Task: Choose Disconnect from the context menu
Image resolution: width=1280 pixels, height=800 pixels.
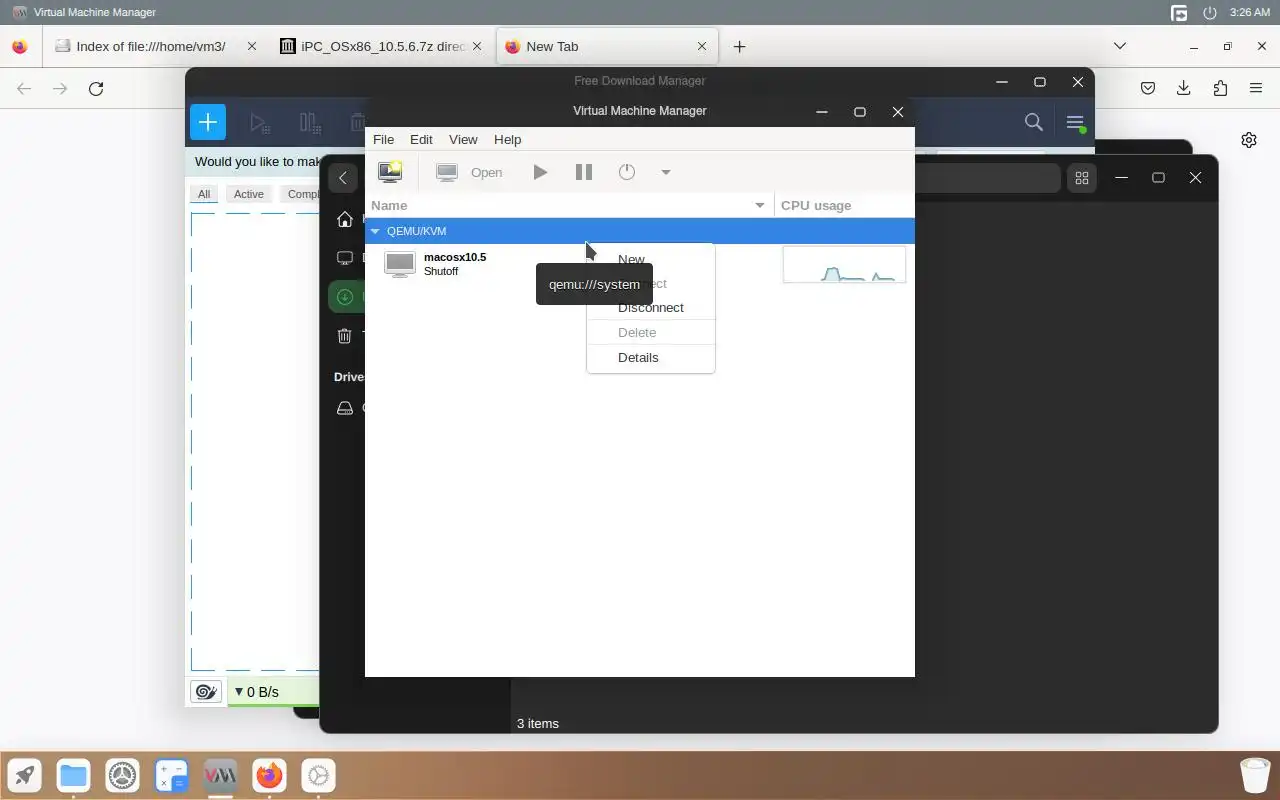Action: click(650, 307)
